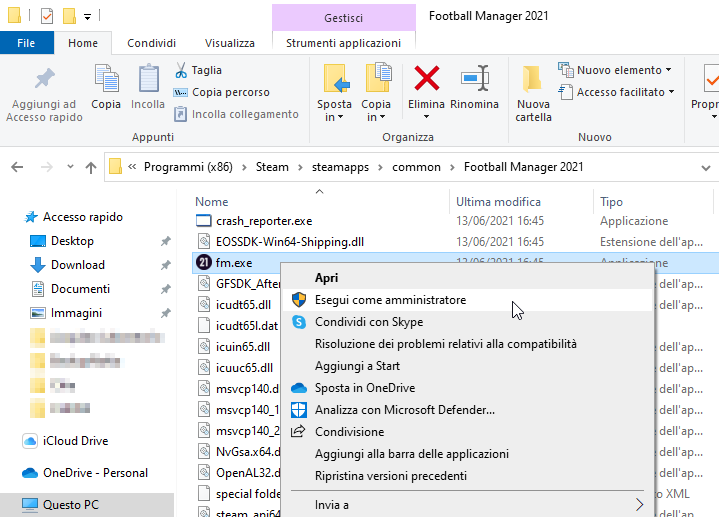Expand the Invia a submenu
Screen dimensions: 719x517
(467, 505)
